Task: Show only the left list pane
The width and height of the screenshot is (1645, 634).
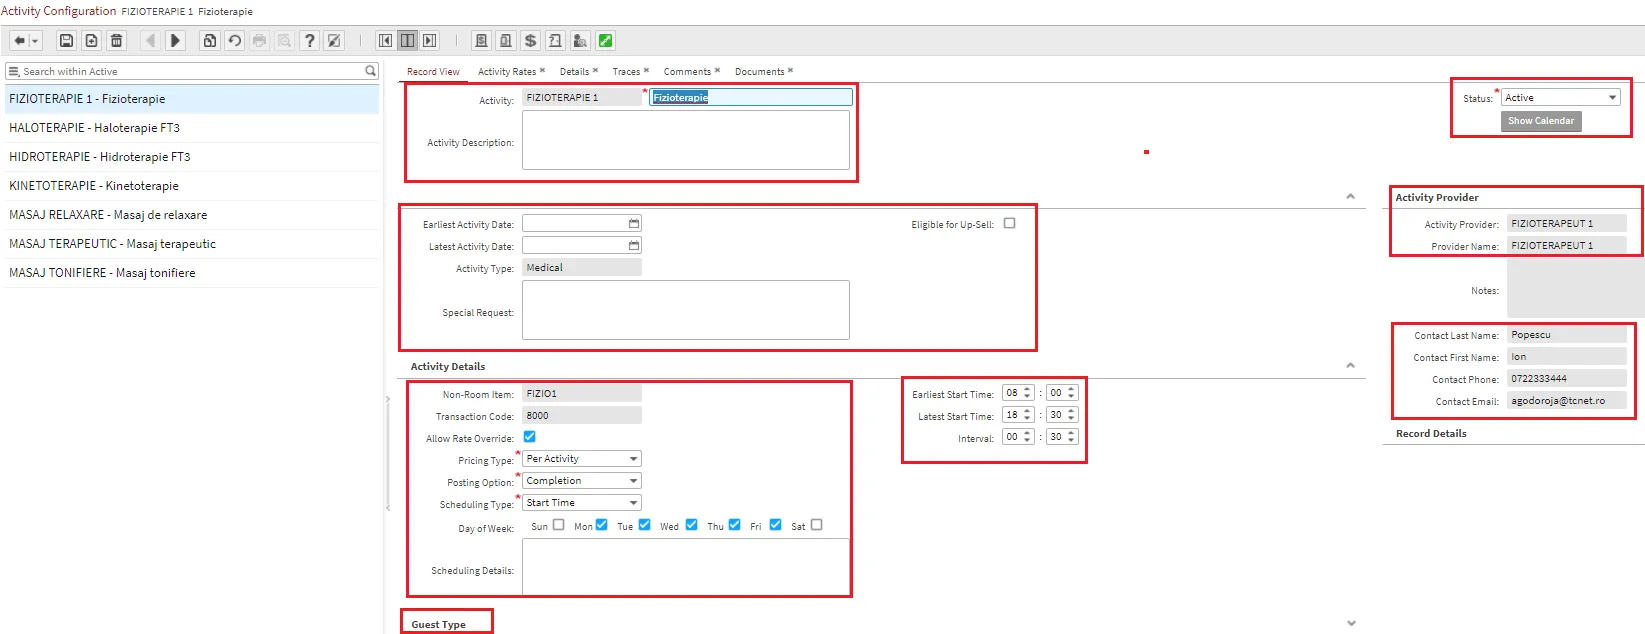Action: tap(385, 41)
